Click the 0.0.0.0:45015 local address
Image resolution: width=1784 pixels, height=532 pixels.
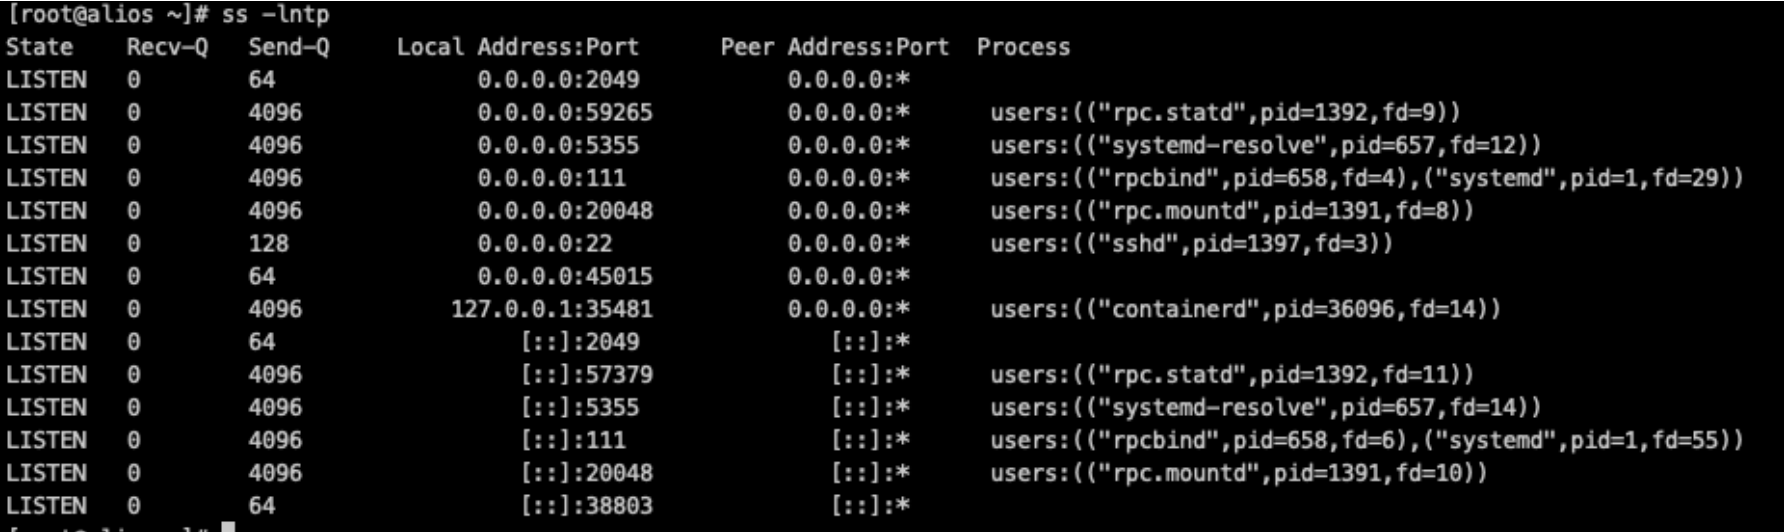pos(564,277)
